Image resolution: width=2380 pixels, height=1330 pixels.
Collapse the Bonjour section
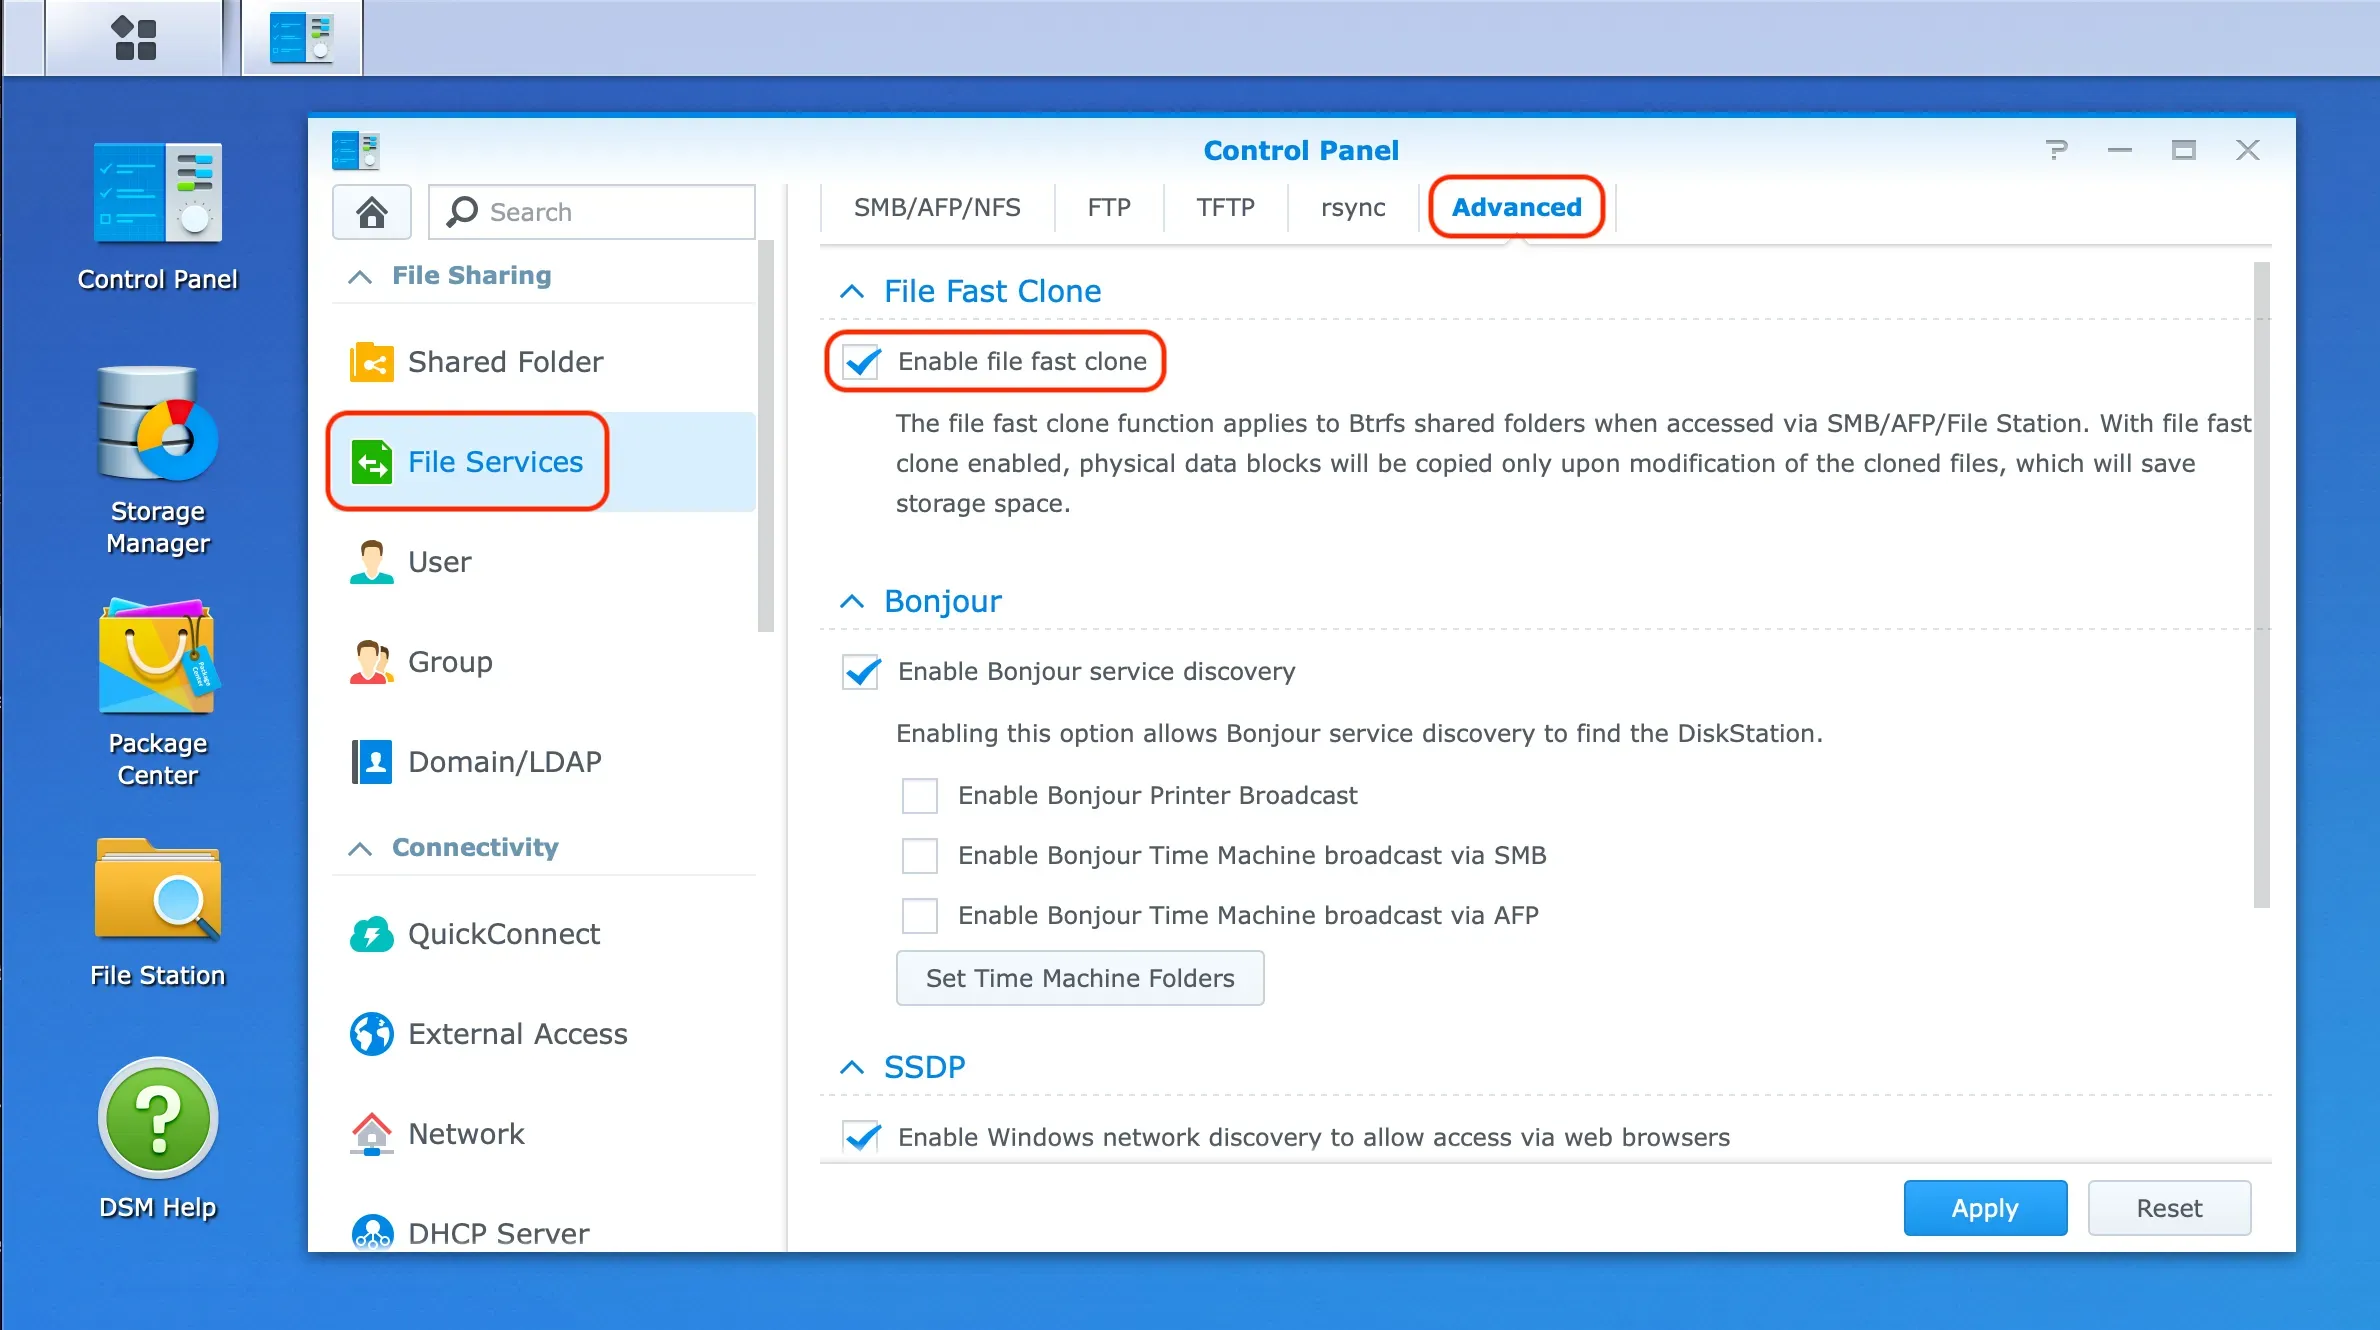[852, 601]
